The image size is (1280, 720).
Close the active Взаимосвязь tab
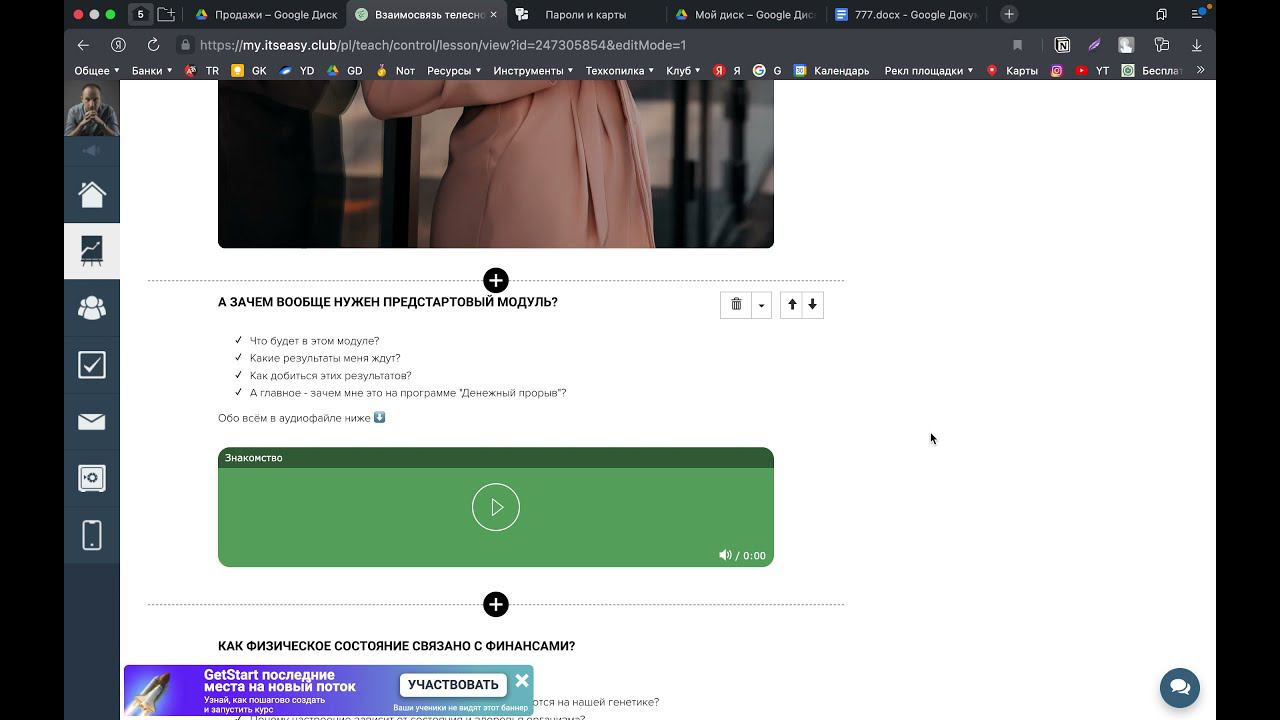click(x=495, y=15)
